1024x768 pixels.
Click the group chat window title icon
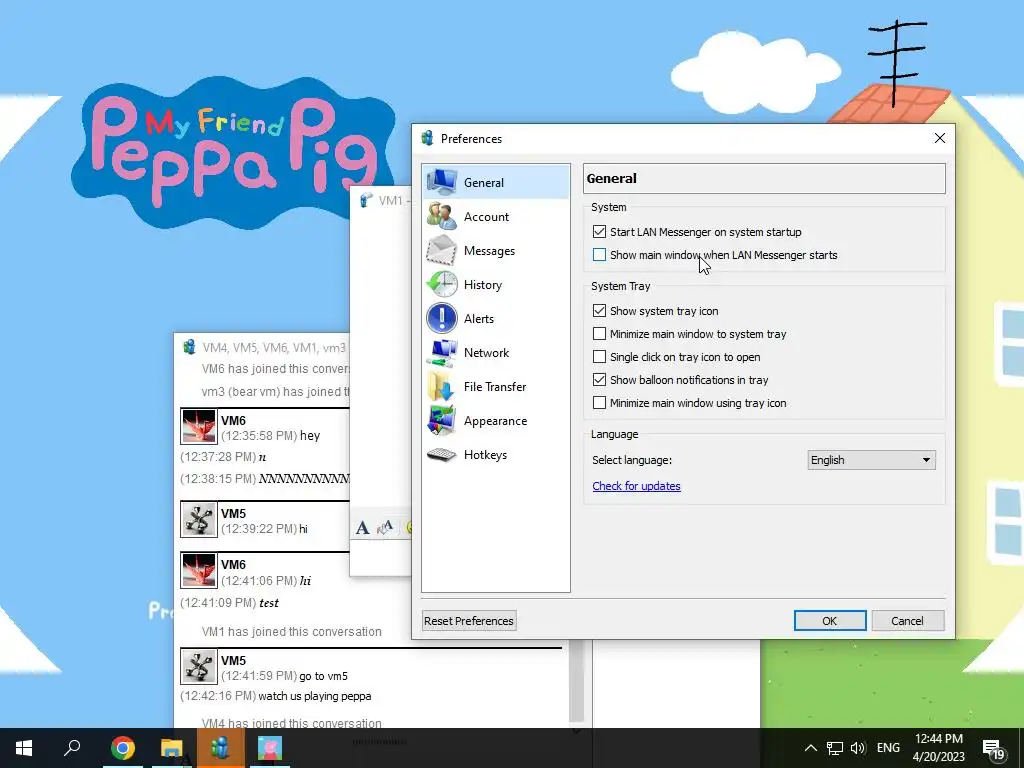click(x=189, y=347)
